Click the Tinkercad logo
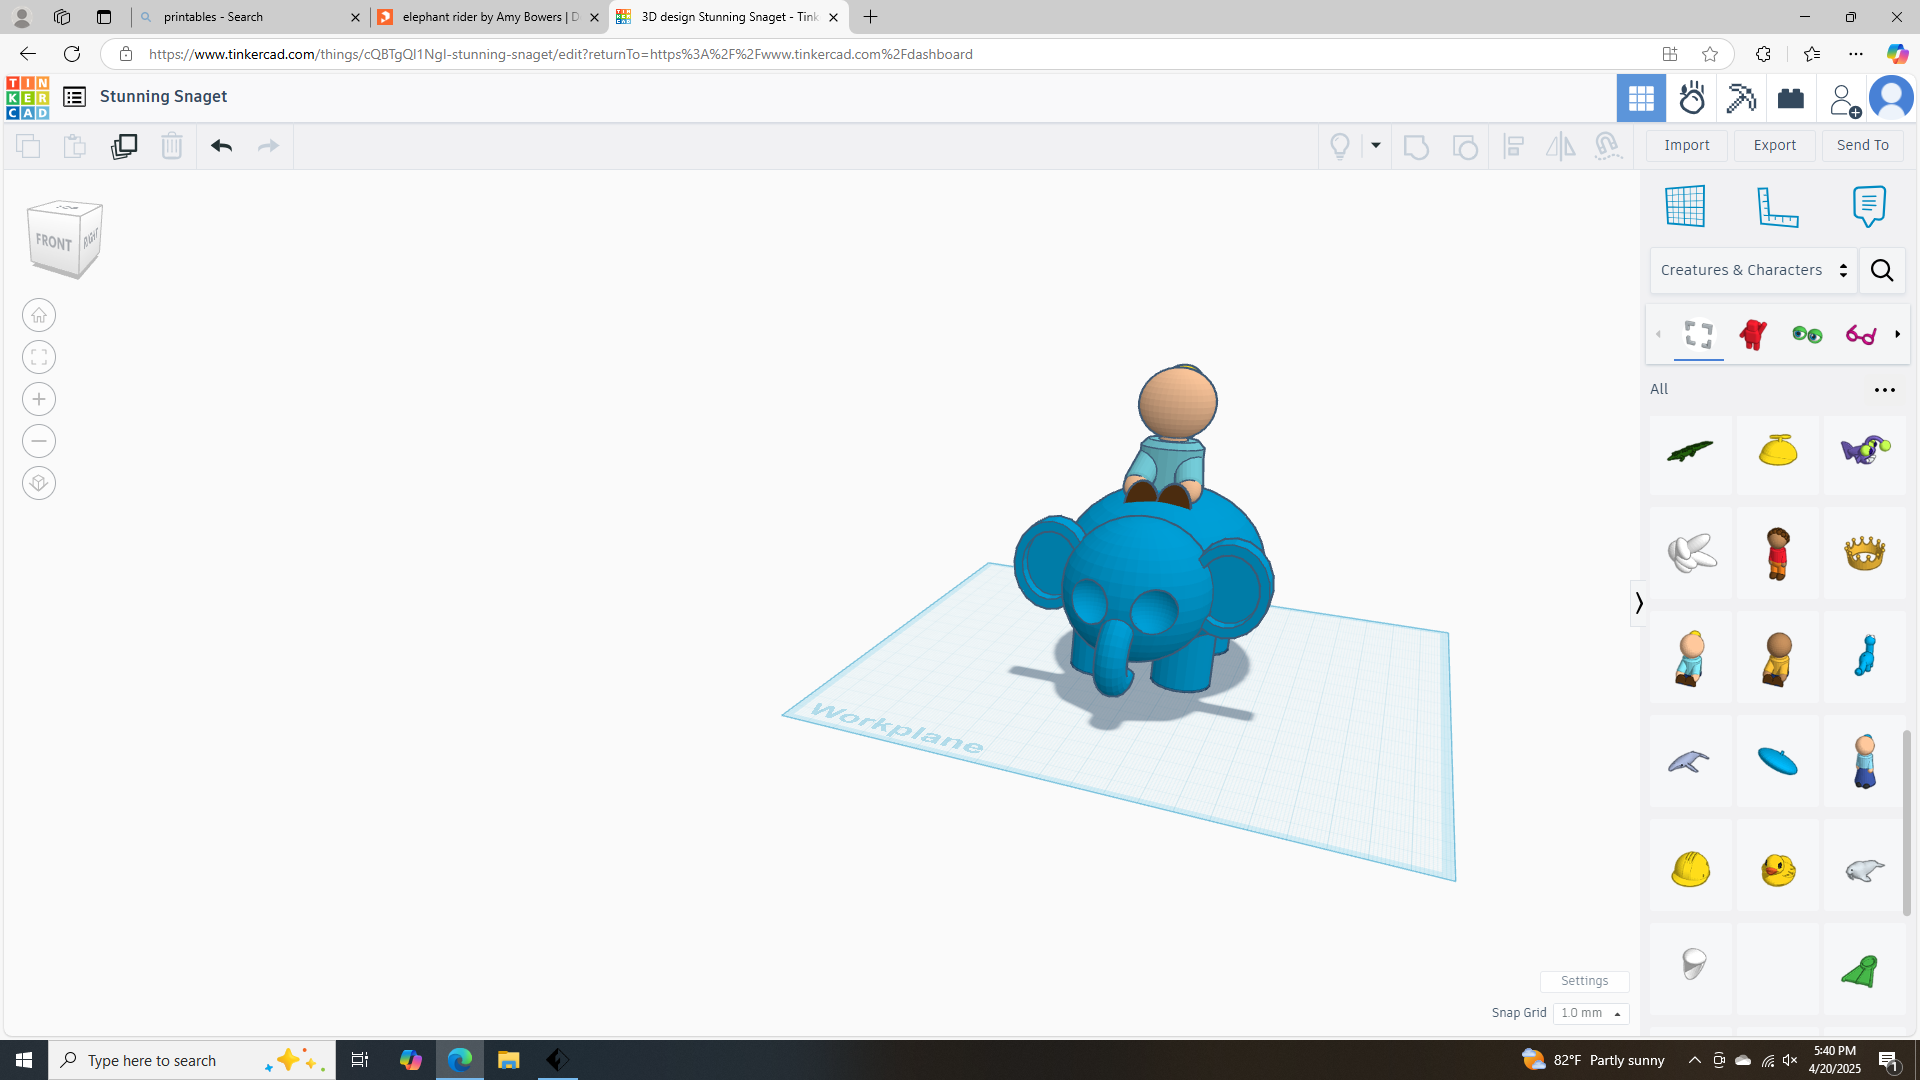The width and height of the screenshot is (1920, 1080). (27, 97)
